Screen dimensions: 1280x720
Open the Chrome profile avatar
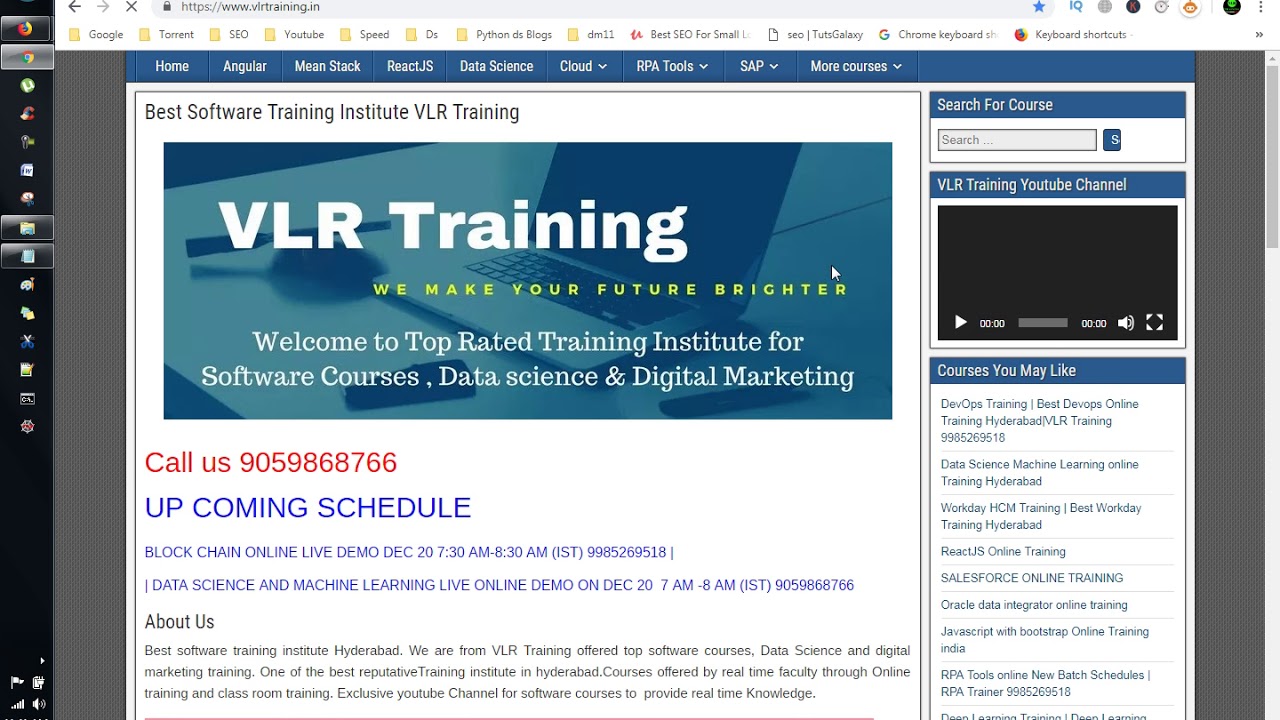1232,7
